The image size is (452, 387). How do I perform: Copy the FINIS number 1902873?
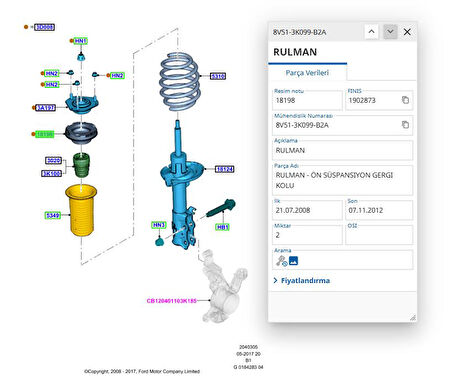click(x=405, y=100)
